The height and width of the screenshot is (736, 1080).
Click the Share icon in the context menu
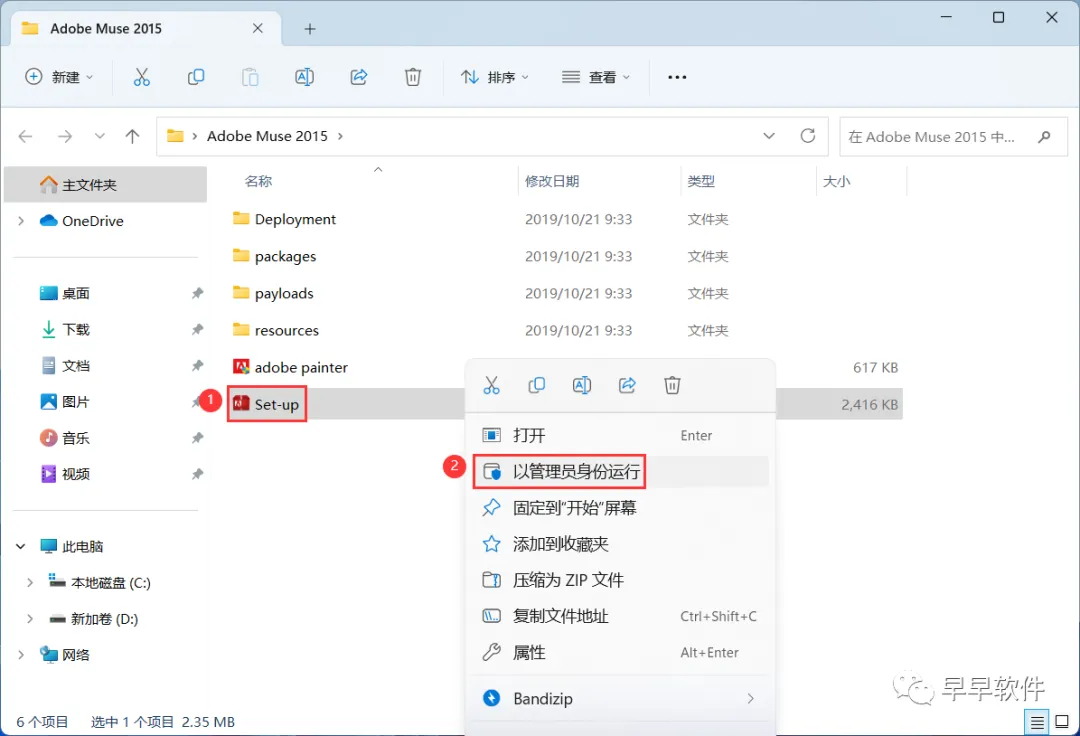point(627,386)
